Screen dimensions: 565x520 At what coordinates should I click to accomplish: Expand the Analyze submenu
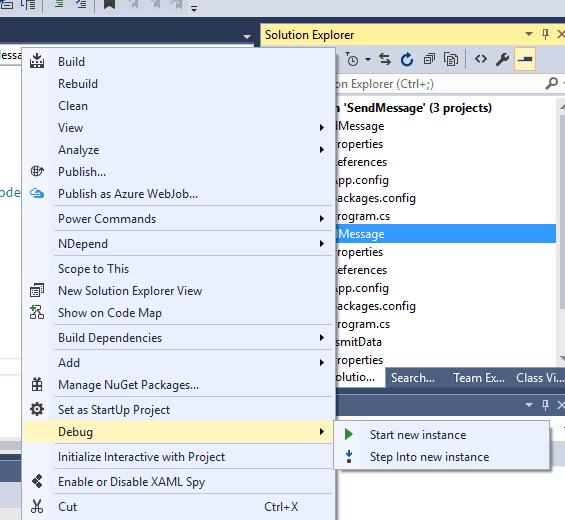(x=178, y=150)
